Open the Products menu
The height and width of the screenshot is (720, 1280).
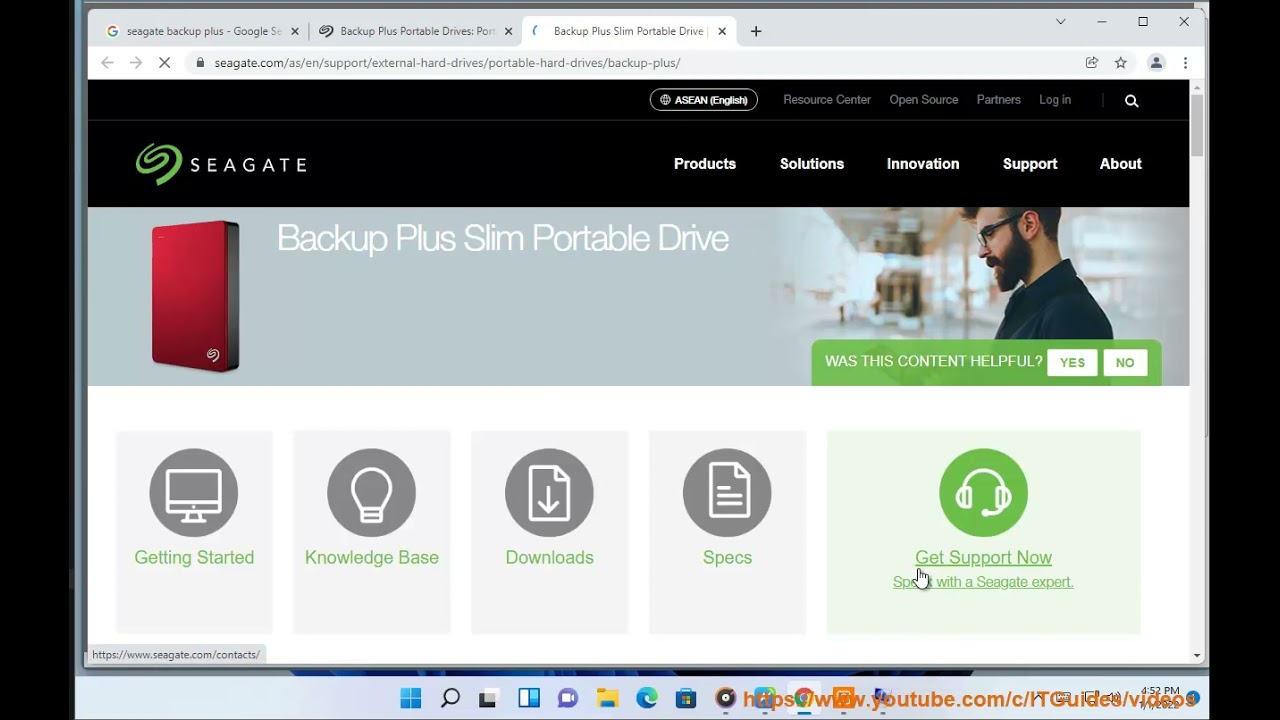point(705,164)
